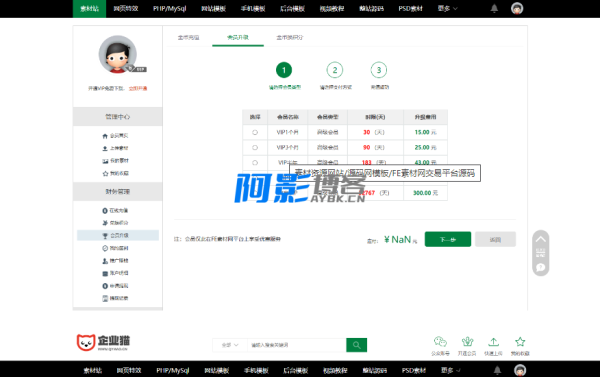The width and height of the screenshot is (600, 377).
Task: Expand the More dropdown in top navigation
Action: coord(447,8)
